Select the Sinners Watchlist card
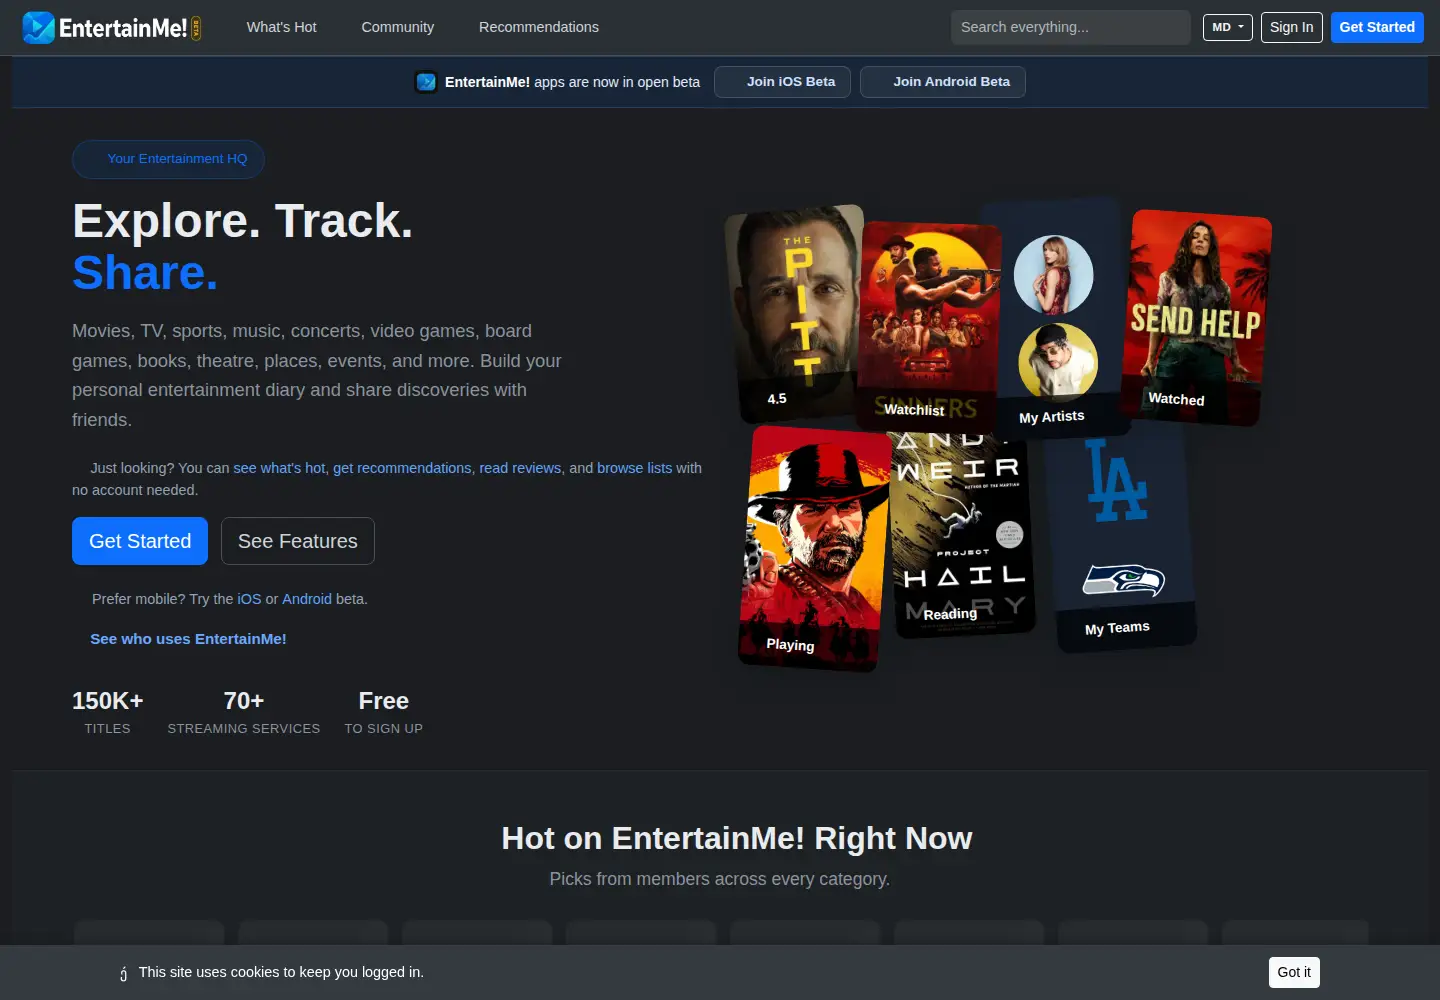 [x=929, y=326]
